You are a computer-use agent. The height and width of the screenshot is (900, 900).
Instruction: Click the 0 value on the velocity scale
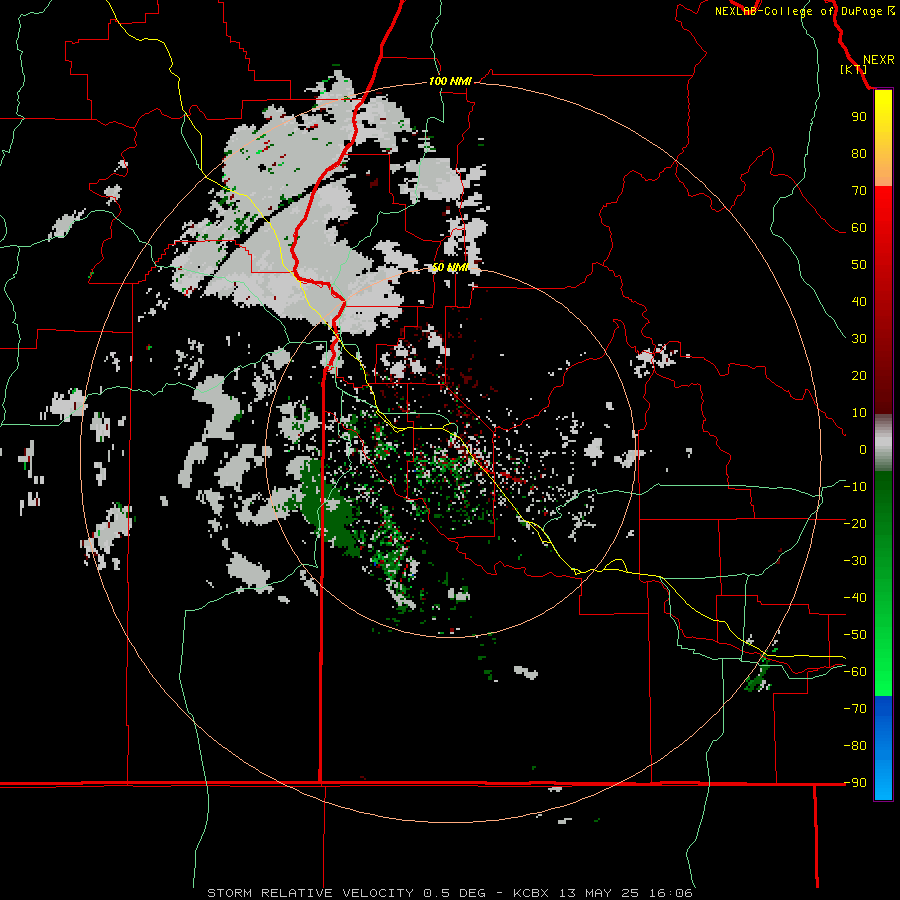point(862,449)
